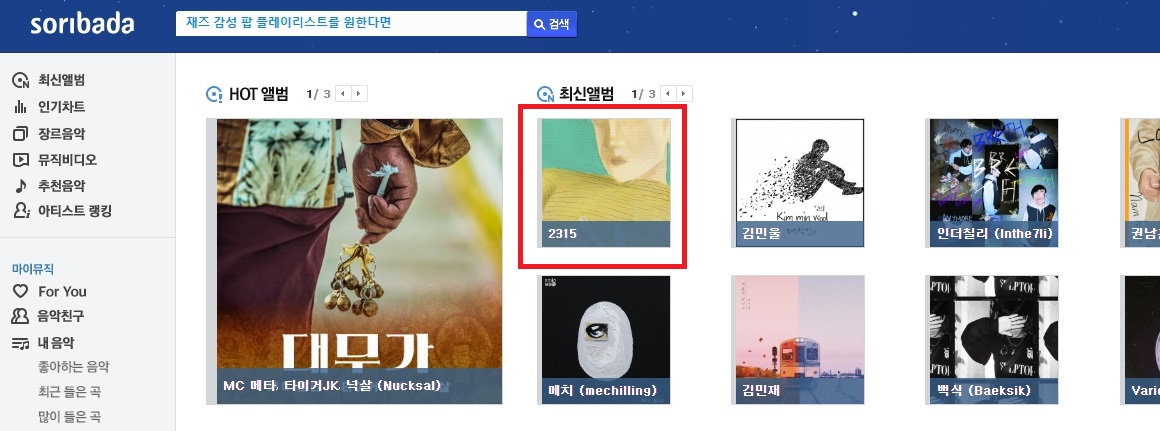
Task: Go to previous 최신앨범 page arrow
Action: point(668,94)
